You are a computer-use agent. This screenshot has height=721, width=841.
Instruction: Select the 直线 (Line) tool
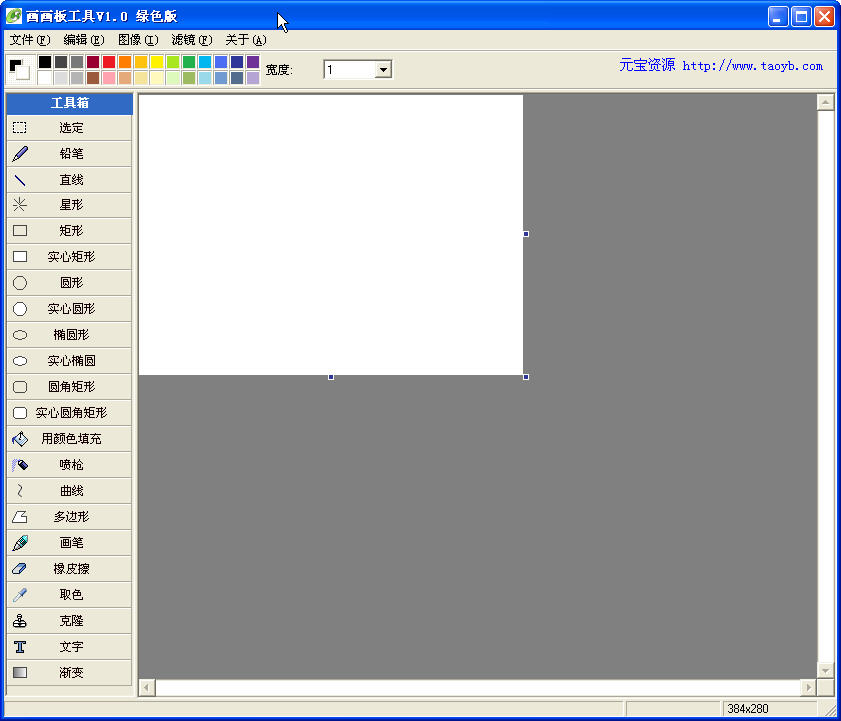[x=68, y=179]
